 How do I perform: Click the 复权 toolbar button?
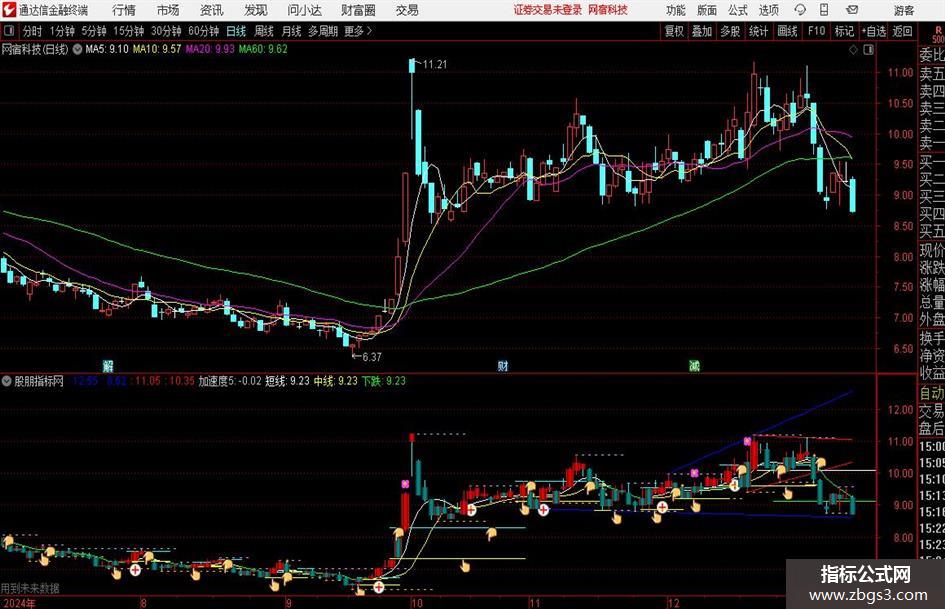[x=674, y=31]
